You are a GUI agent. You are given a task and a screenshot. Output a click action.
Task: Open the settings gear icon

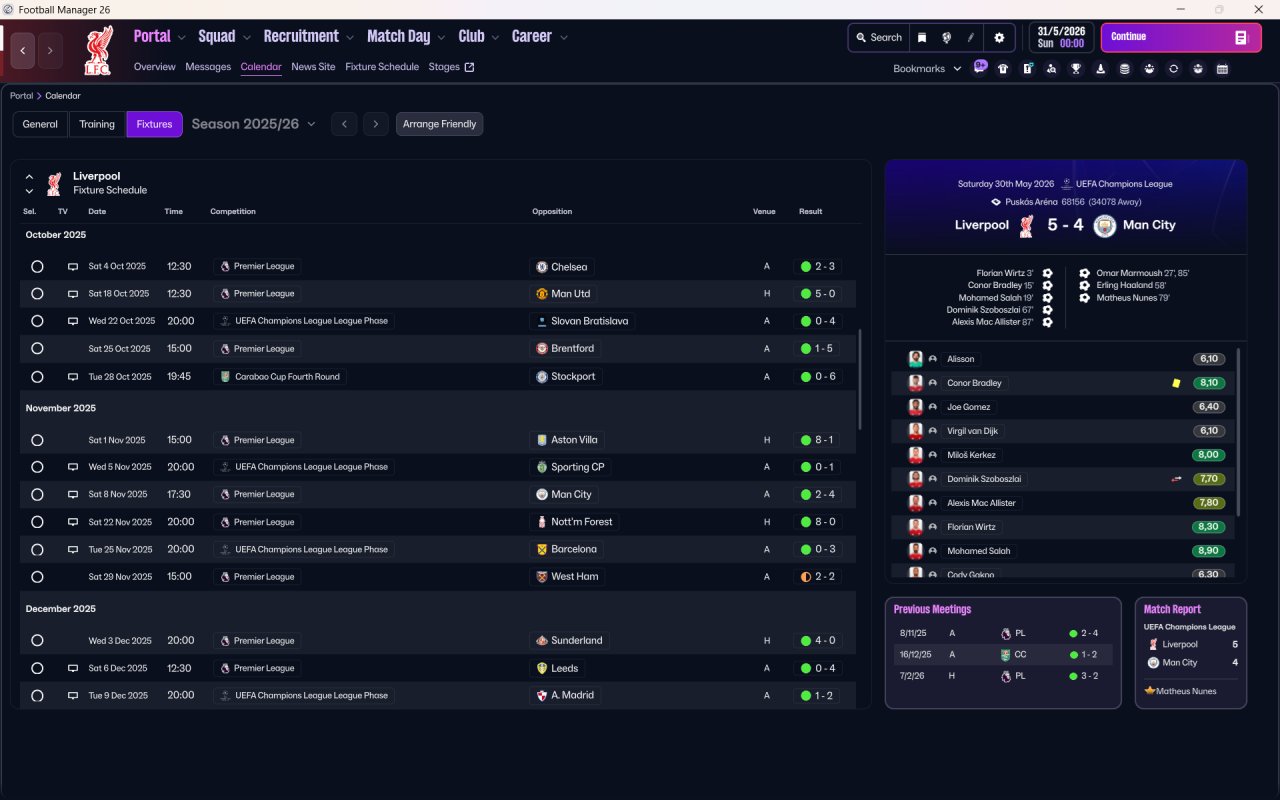coord(998,38)
